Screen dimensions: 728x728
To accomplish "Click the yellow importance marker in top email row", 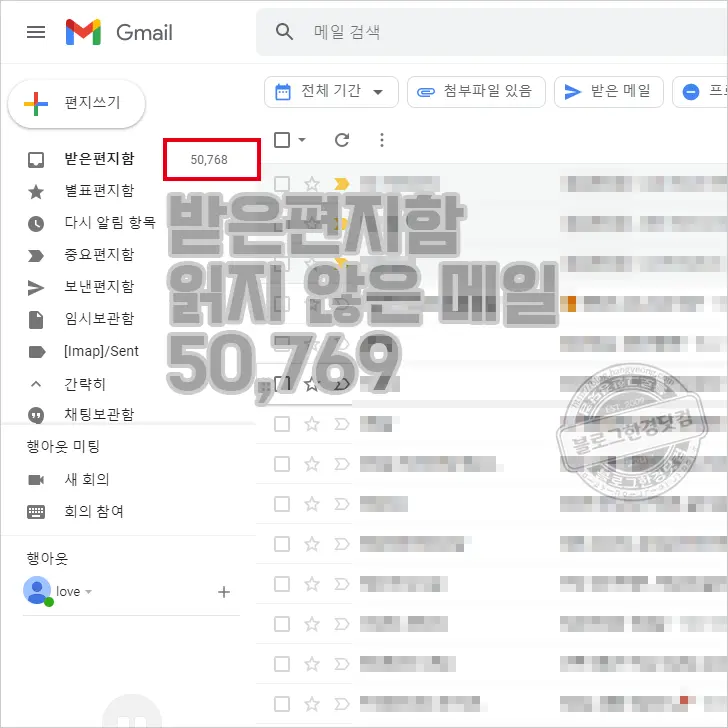I will point(342,184).
